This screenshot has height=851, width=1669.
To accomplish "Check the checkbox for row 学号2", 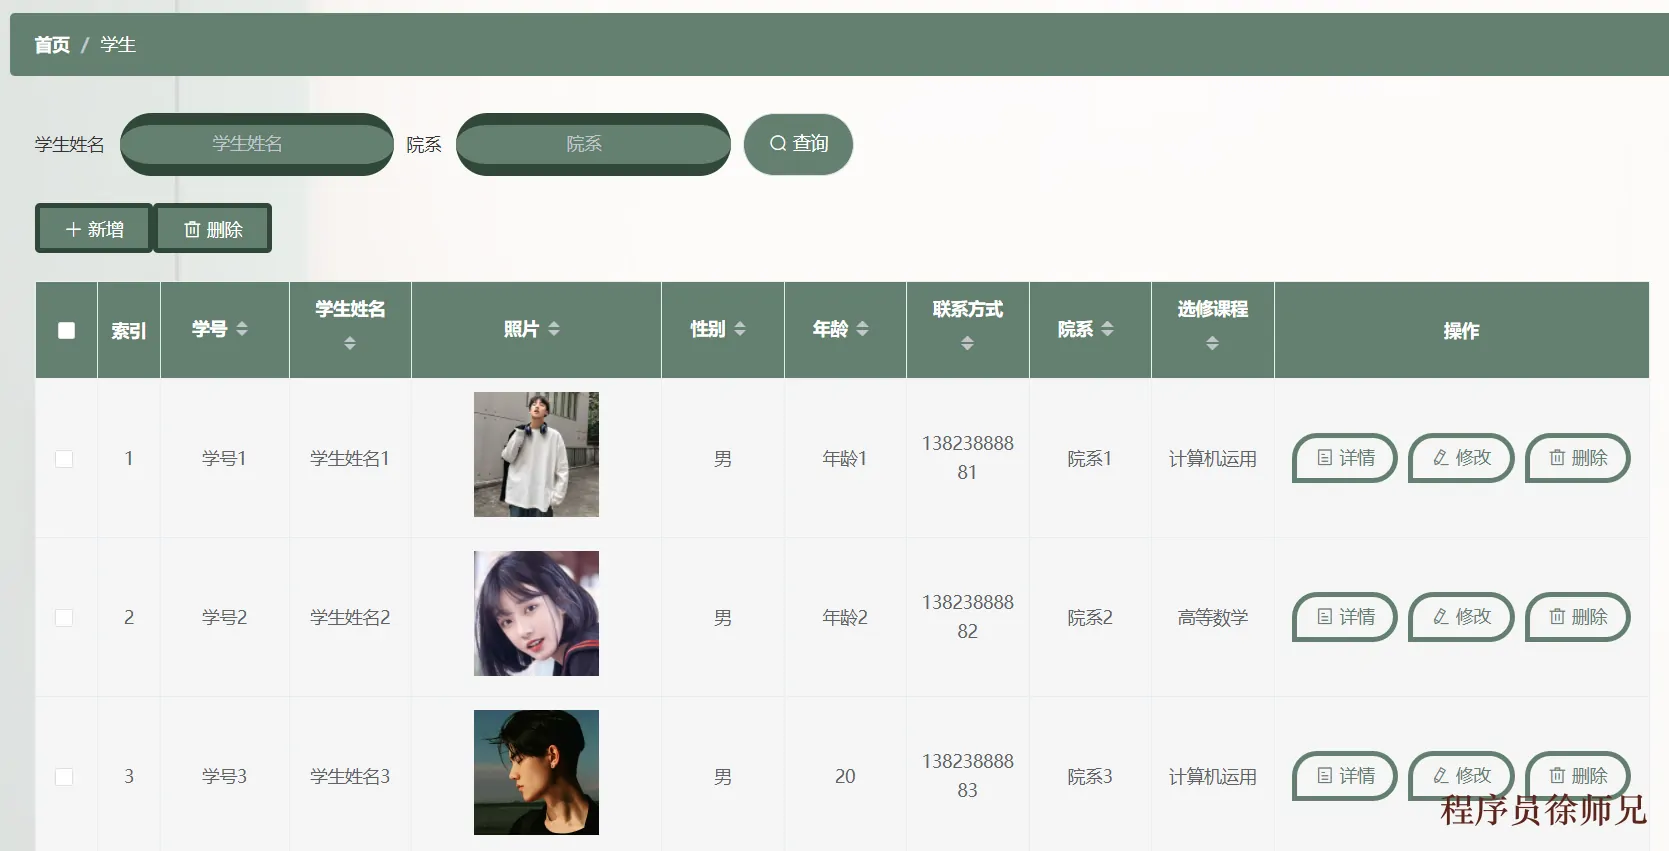I will (64, 618).
